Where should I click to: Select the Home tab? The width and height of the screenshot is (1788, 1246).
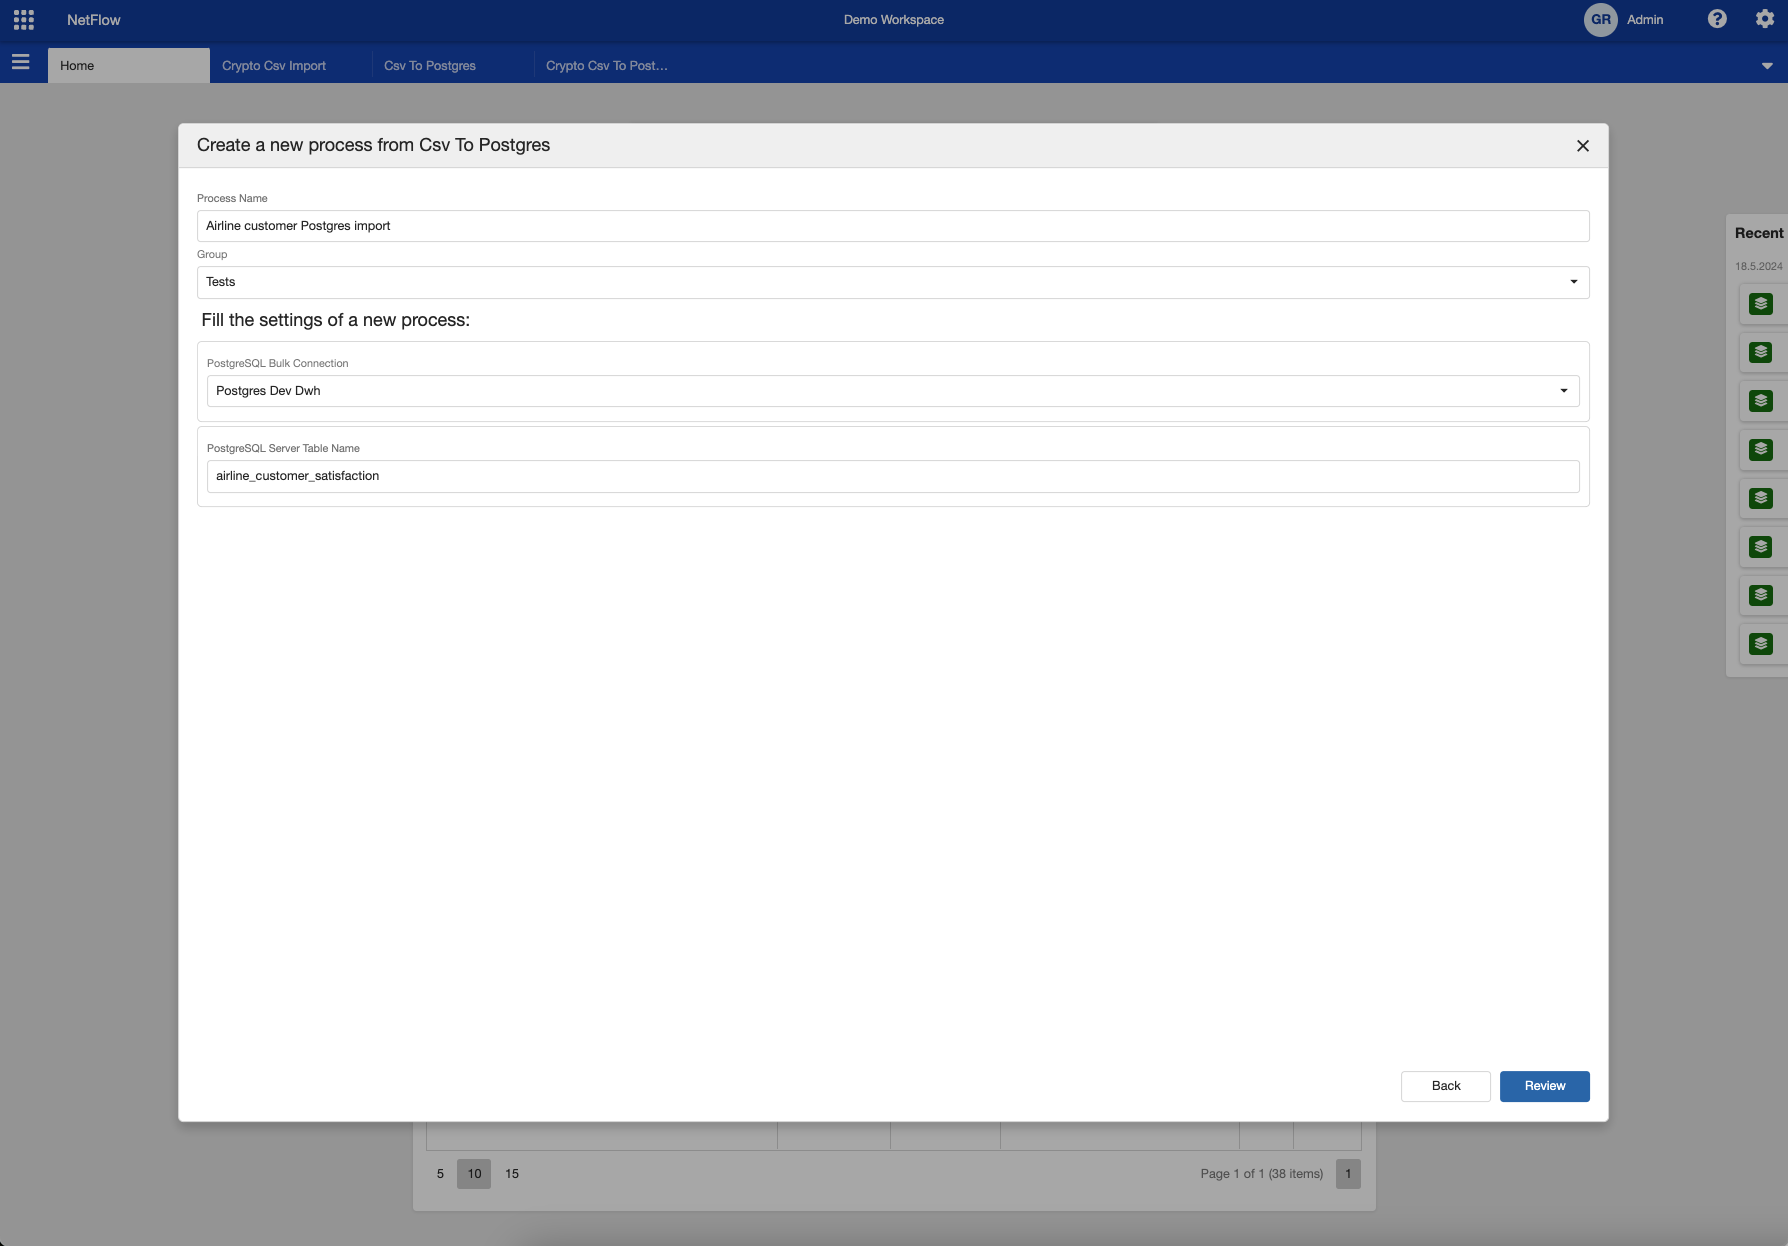77,66
